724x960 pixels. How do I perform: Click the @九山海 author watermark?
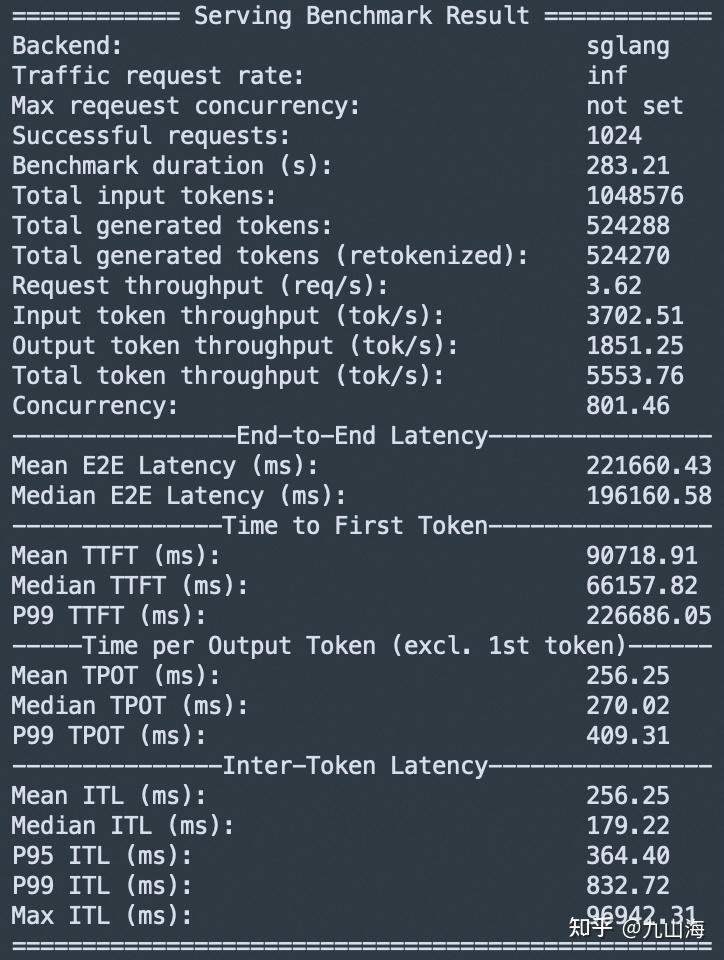pyautogui.click(x=665, y=927)
